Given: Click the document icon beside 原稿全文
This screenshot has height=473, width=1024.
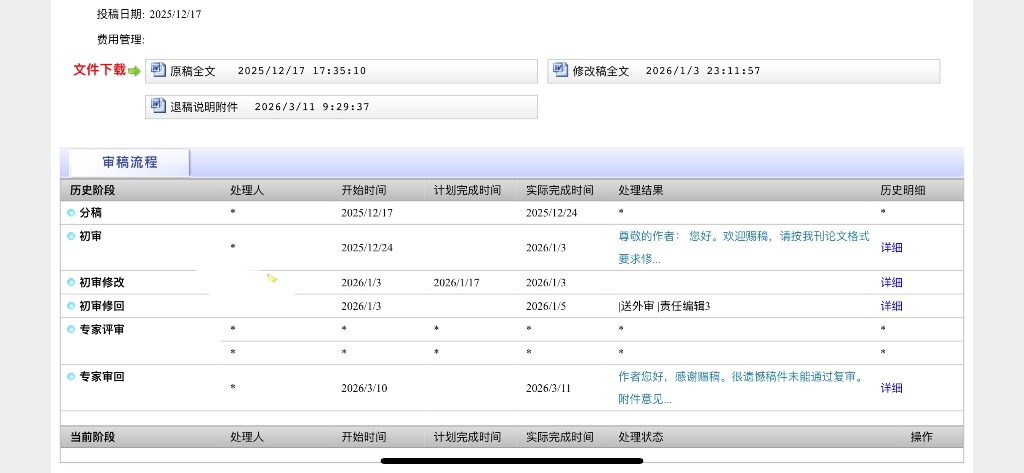Looking at the screenshot, I should 158,71.
